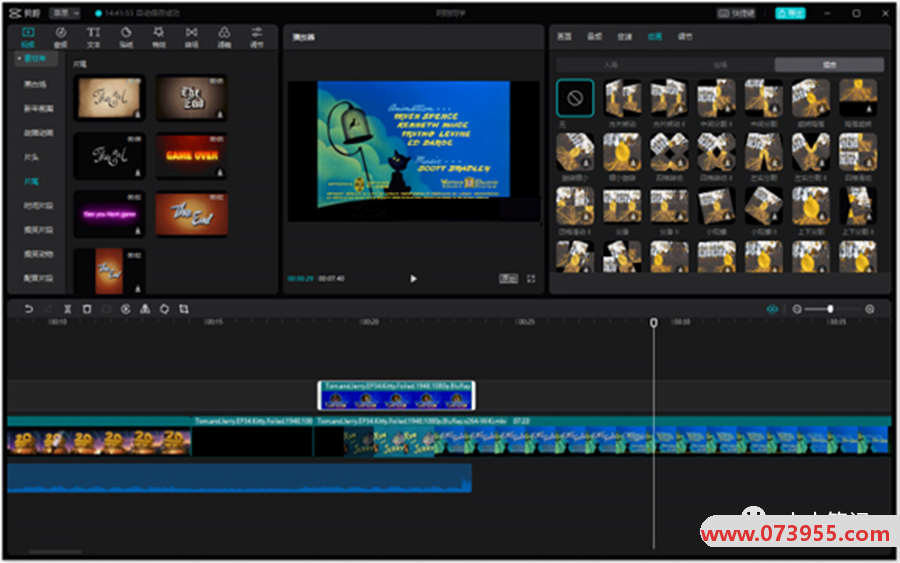Switch to the Adjust tab in properties panel
Screen dimensions: 900x563
[x=685, y=36]
